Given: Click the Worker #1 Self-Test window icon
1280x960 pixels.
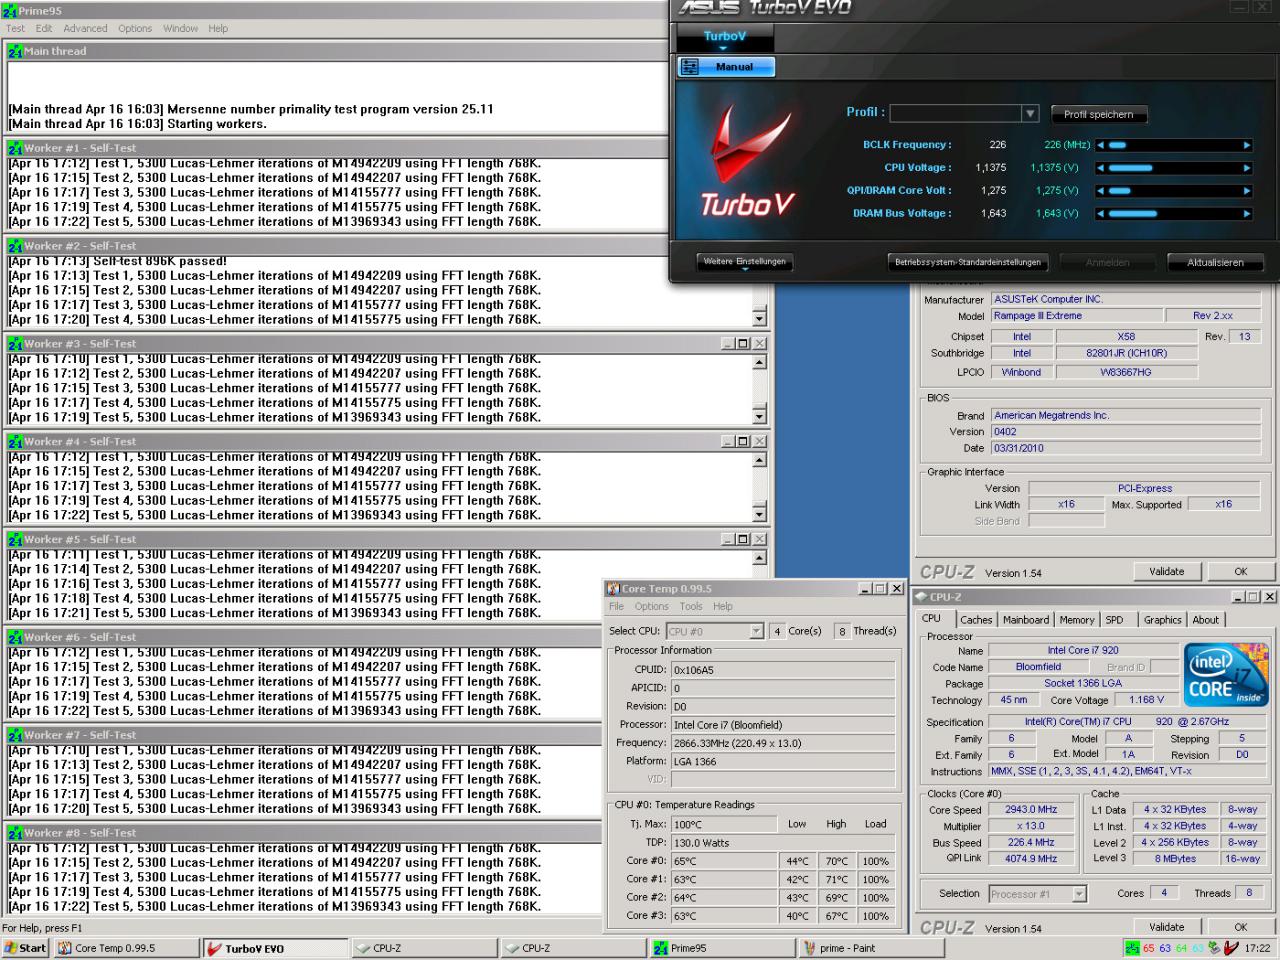Looking at the screenshot, I should (15, 148).
